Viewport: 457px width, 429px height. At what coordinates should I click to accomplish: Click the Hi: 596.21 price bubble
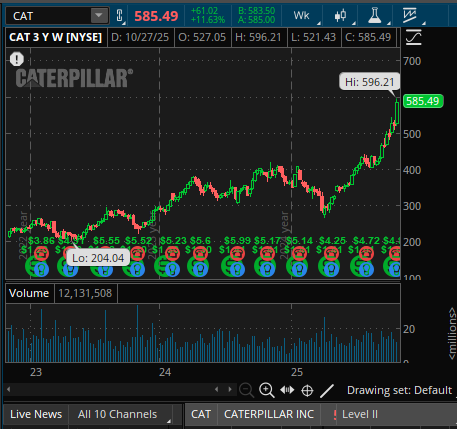(369, 82)
